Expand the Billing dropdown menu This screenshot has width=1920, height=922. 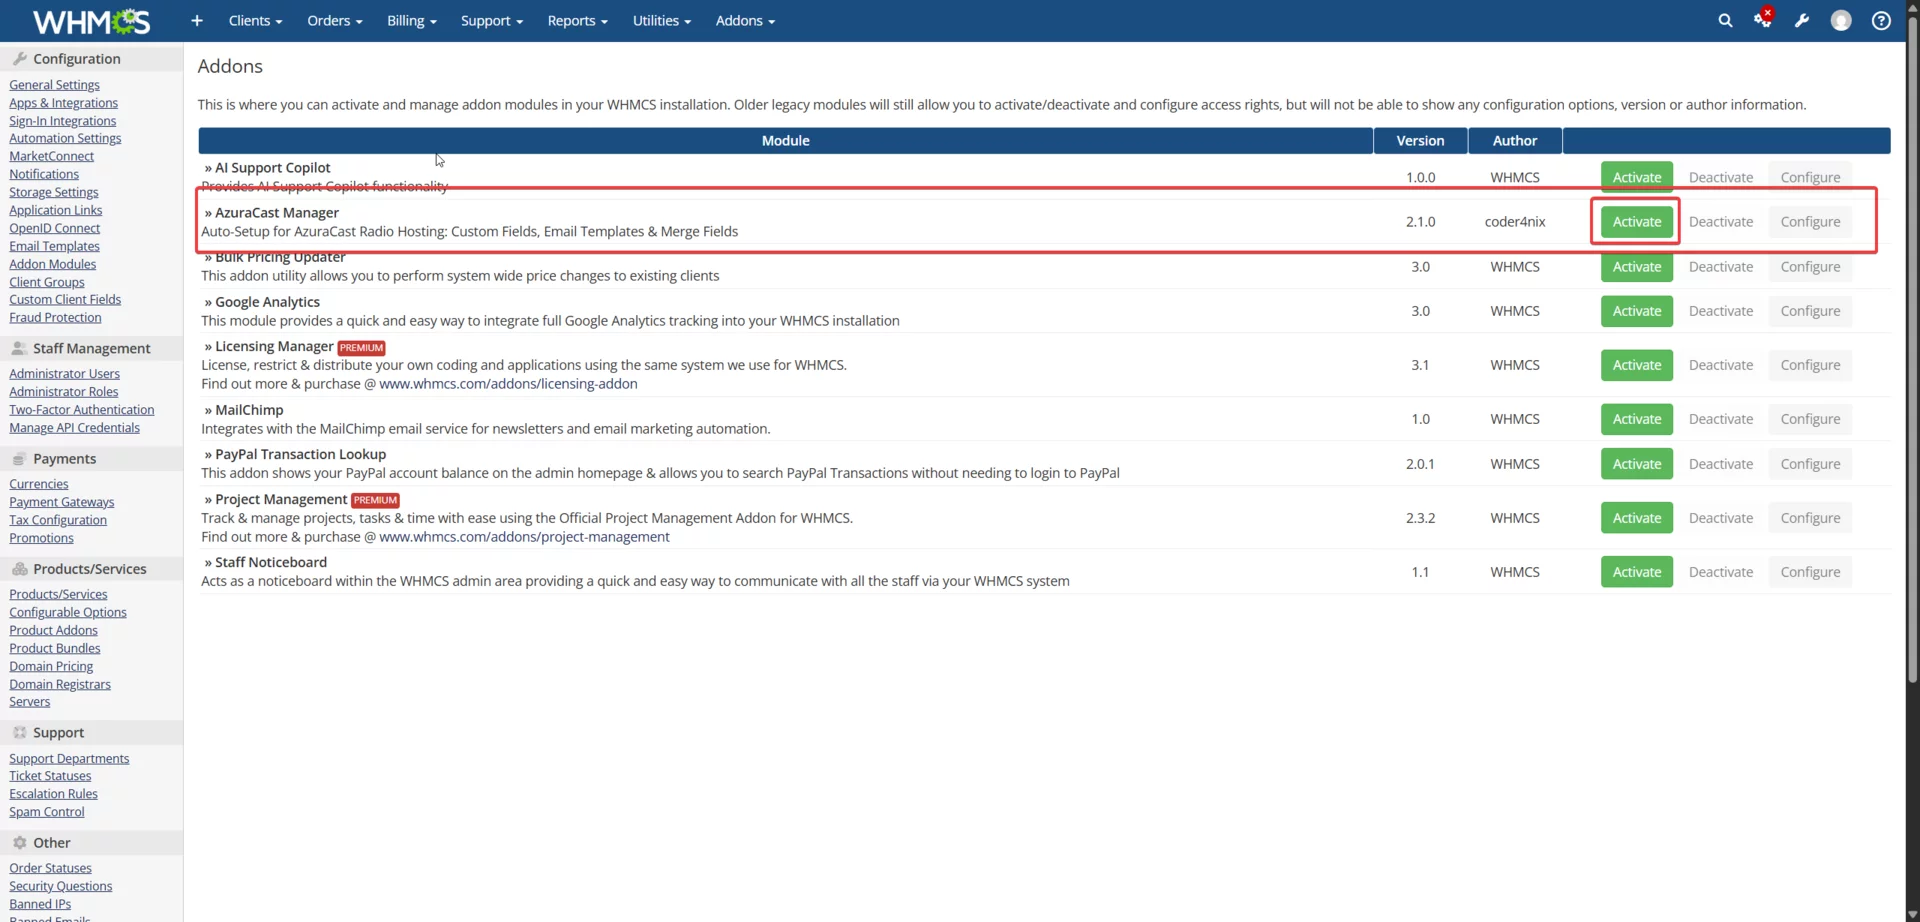point(411,20)
